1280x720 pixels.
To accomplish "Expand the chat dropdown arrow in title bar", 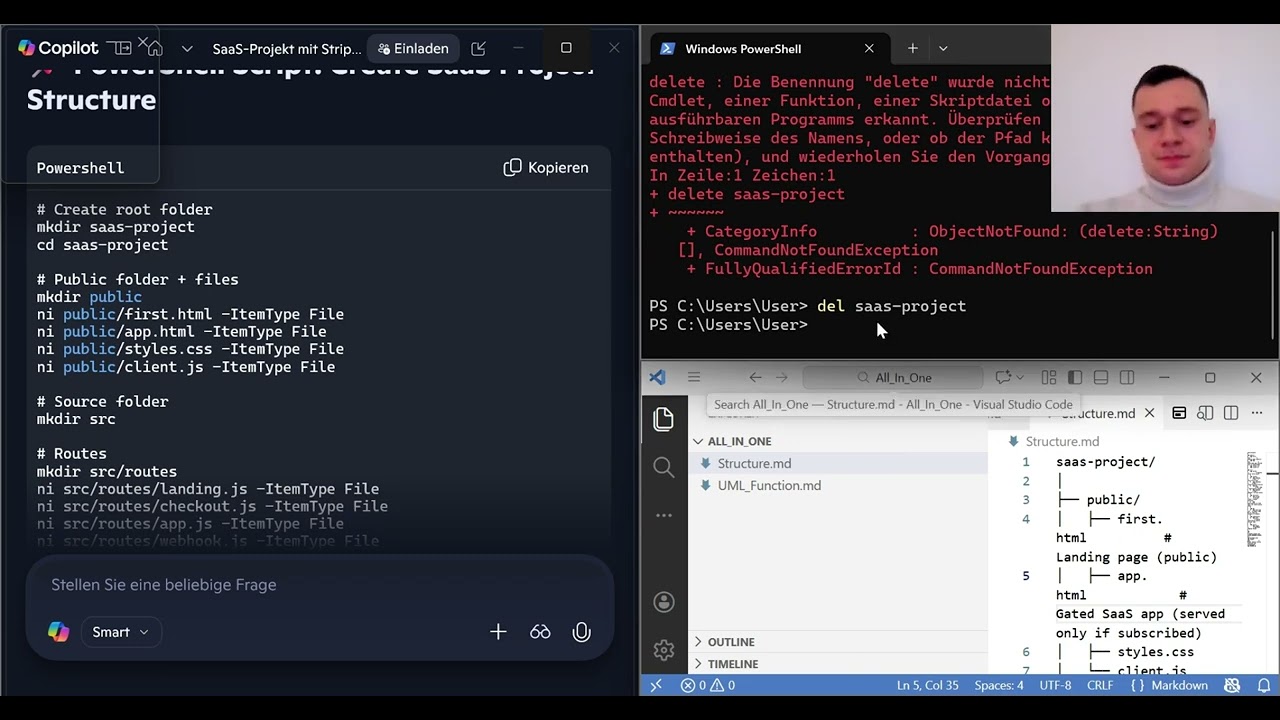I will point(1019,377).
